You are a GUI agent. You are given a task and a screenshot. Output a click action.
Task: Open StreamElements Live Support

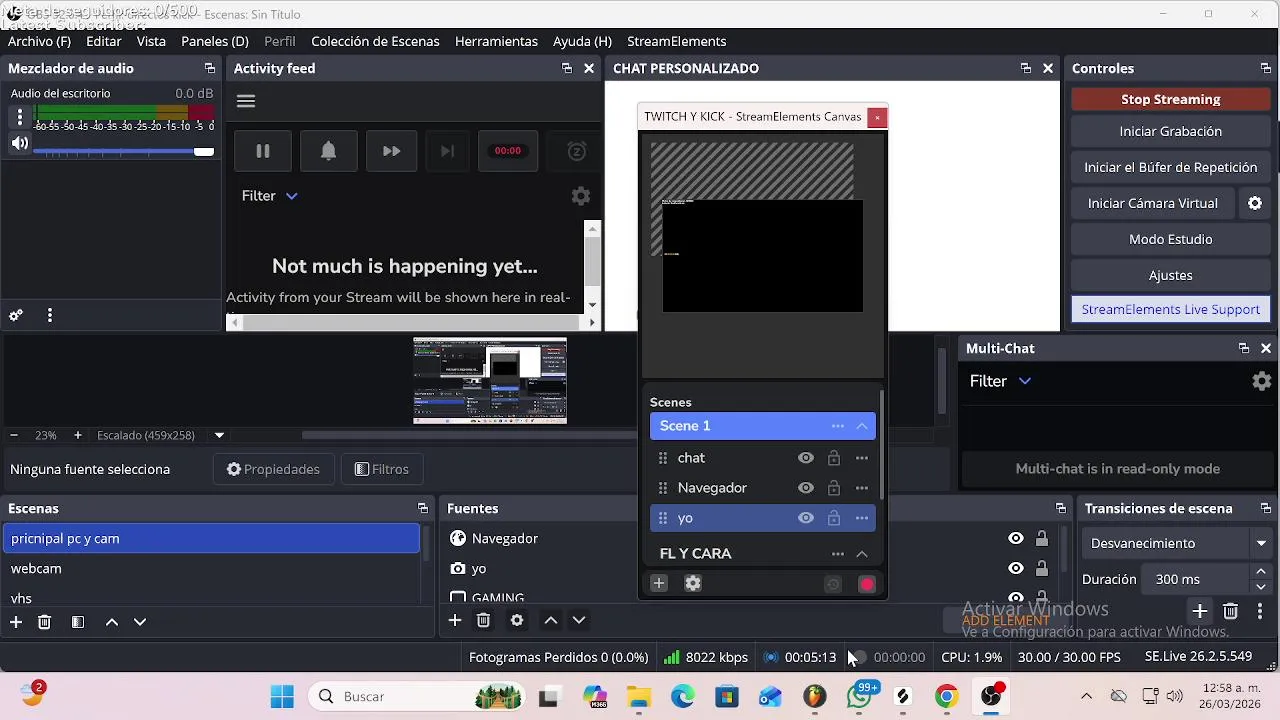[1171, 309]
